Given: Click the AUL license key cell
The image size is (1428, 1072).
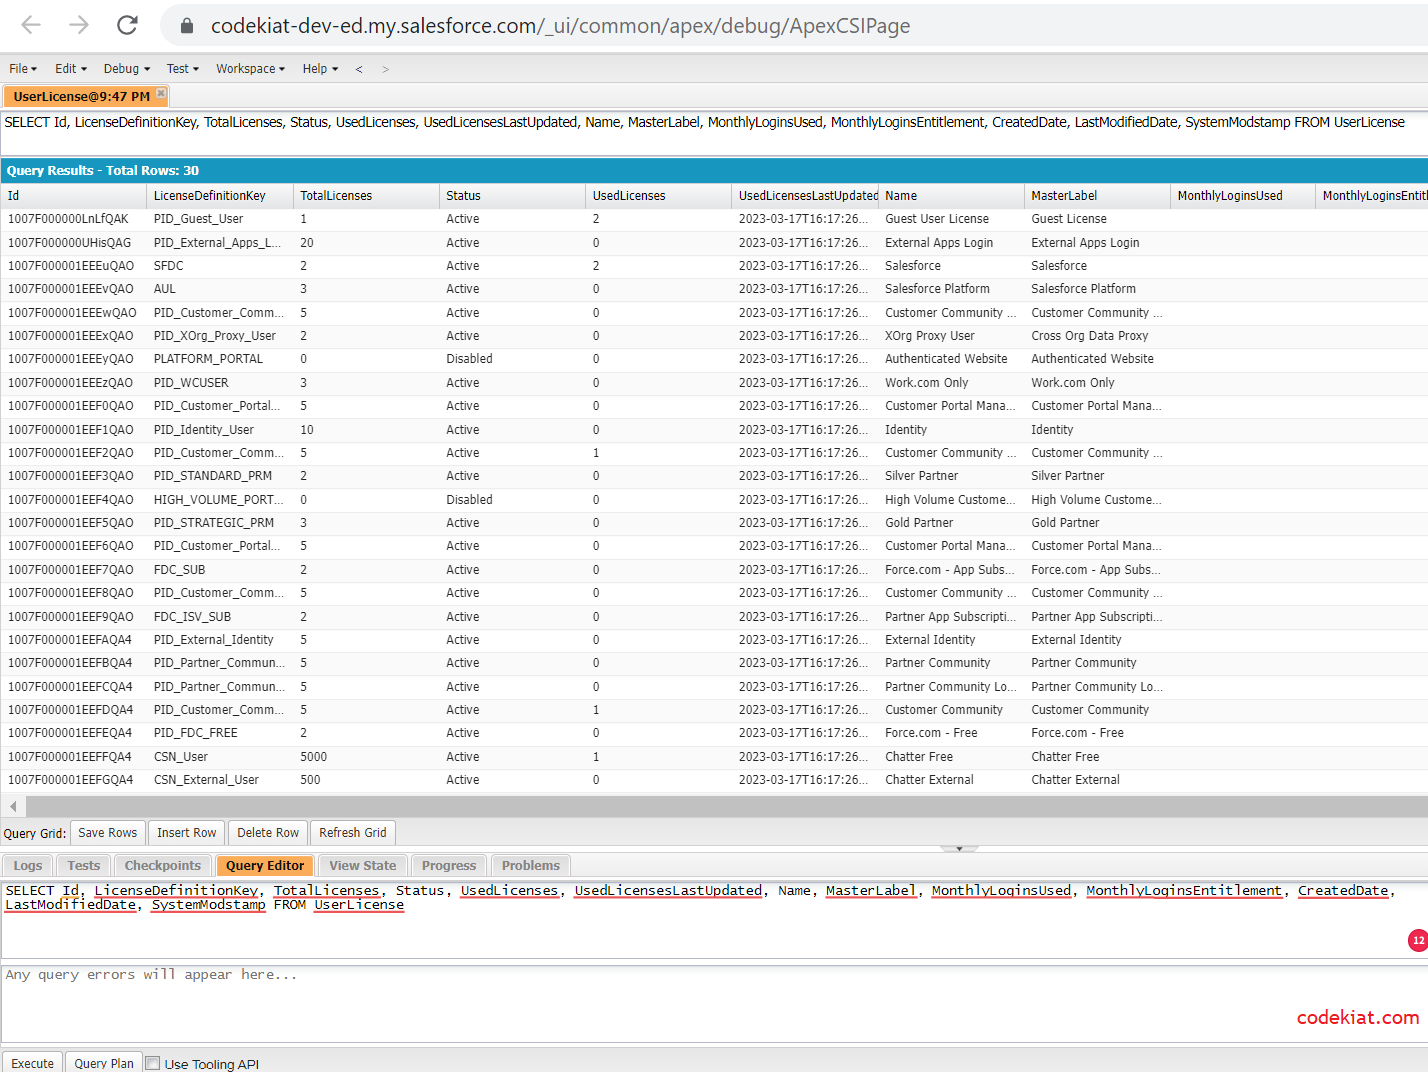Looking at the screenshot, I should (x=220, y=289).
